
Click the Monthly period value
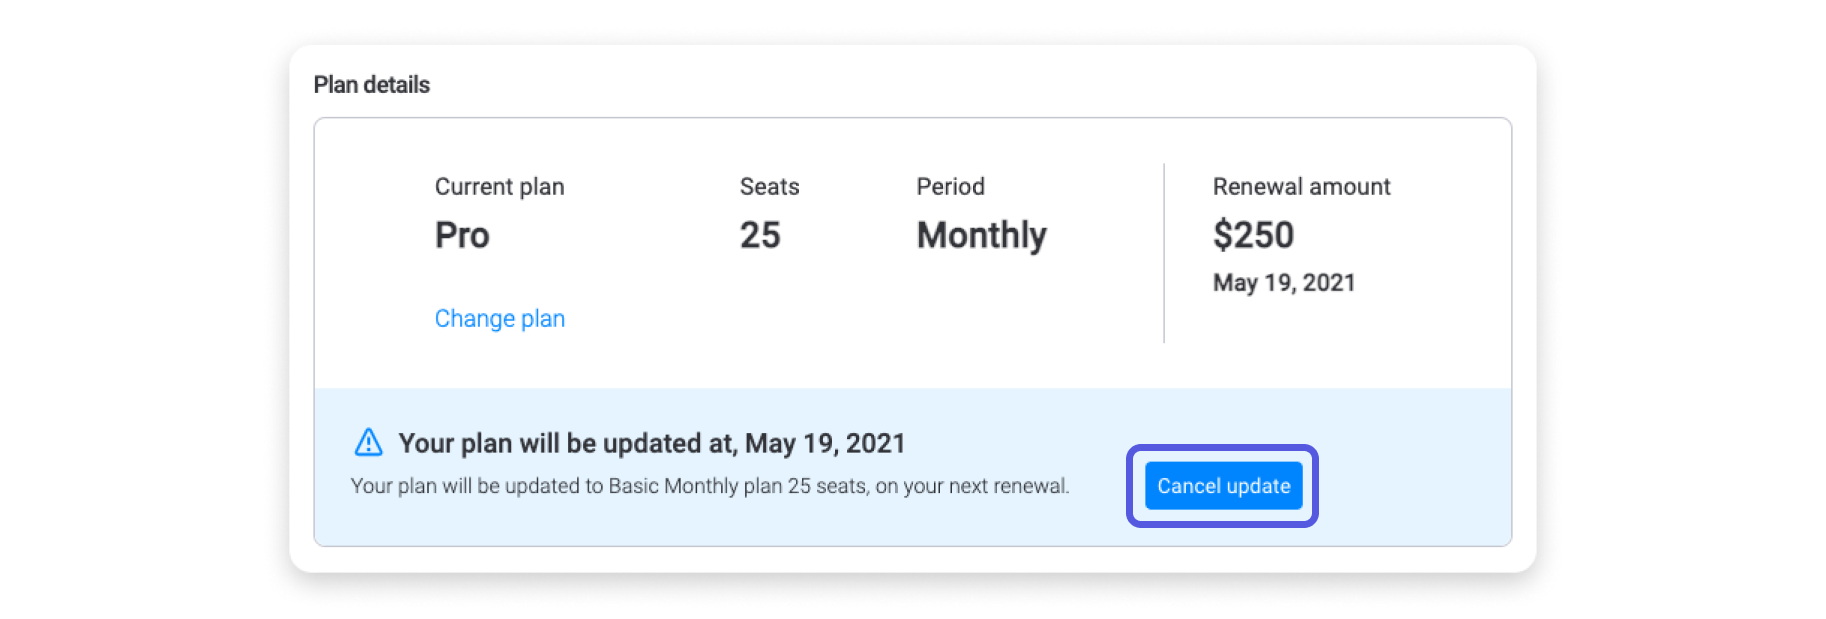coord(982,236)
